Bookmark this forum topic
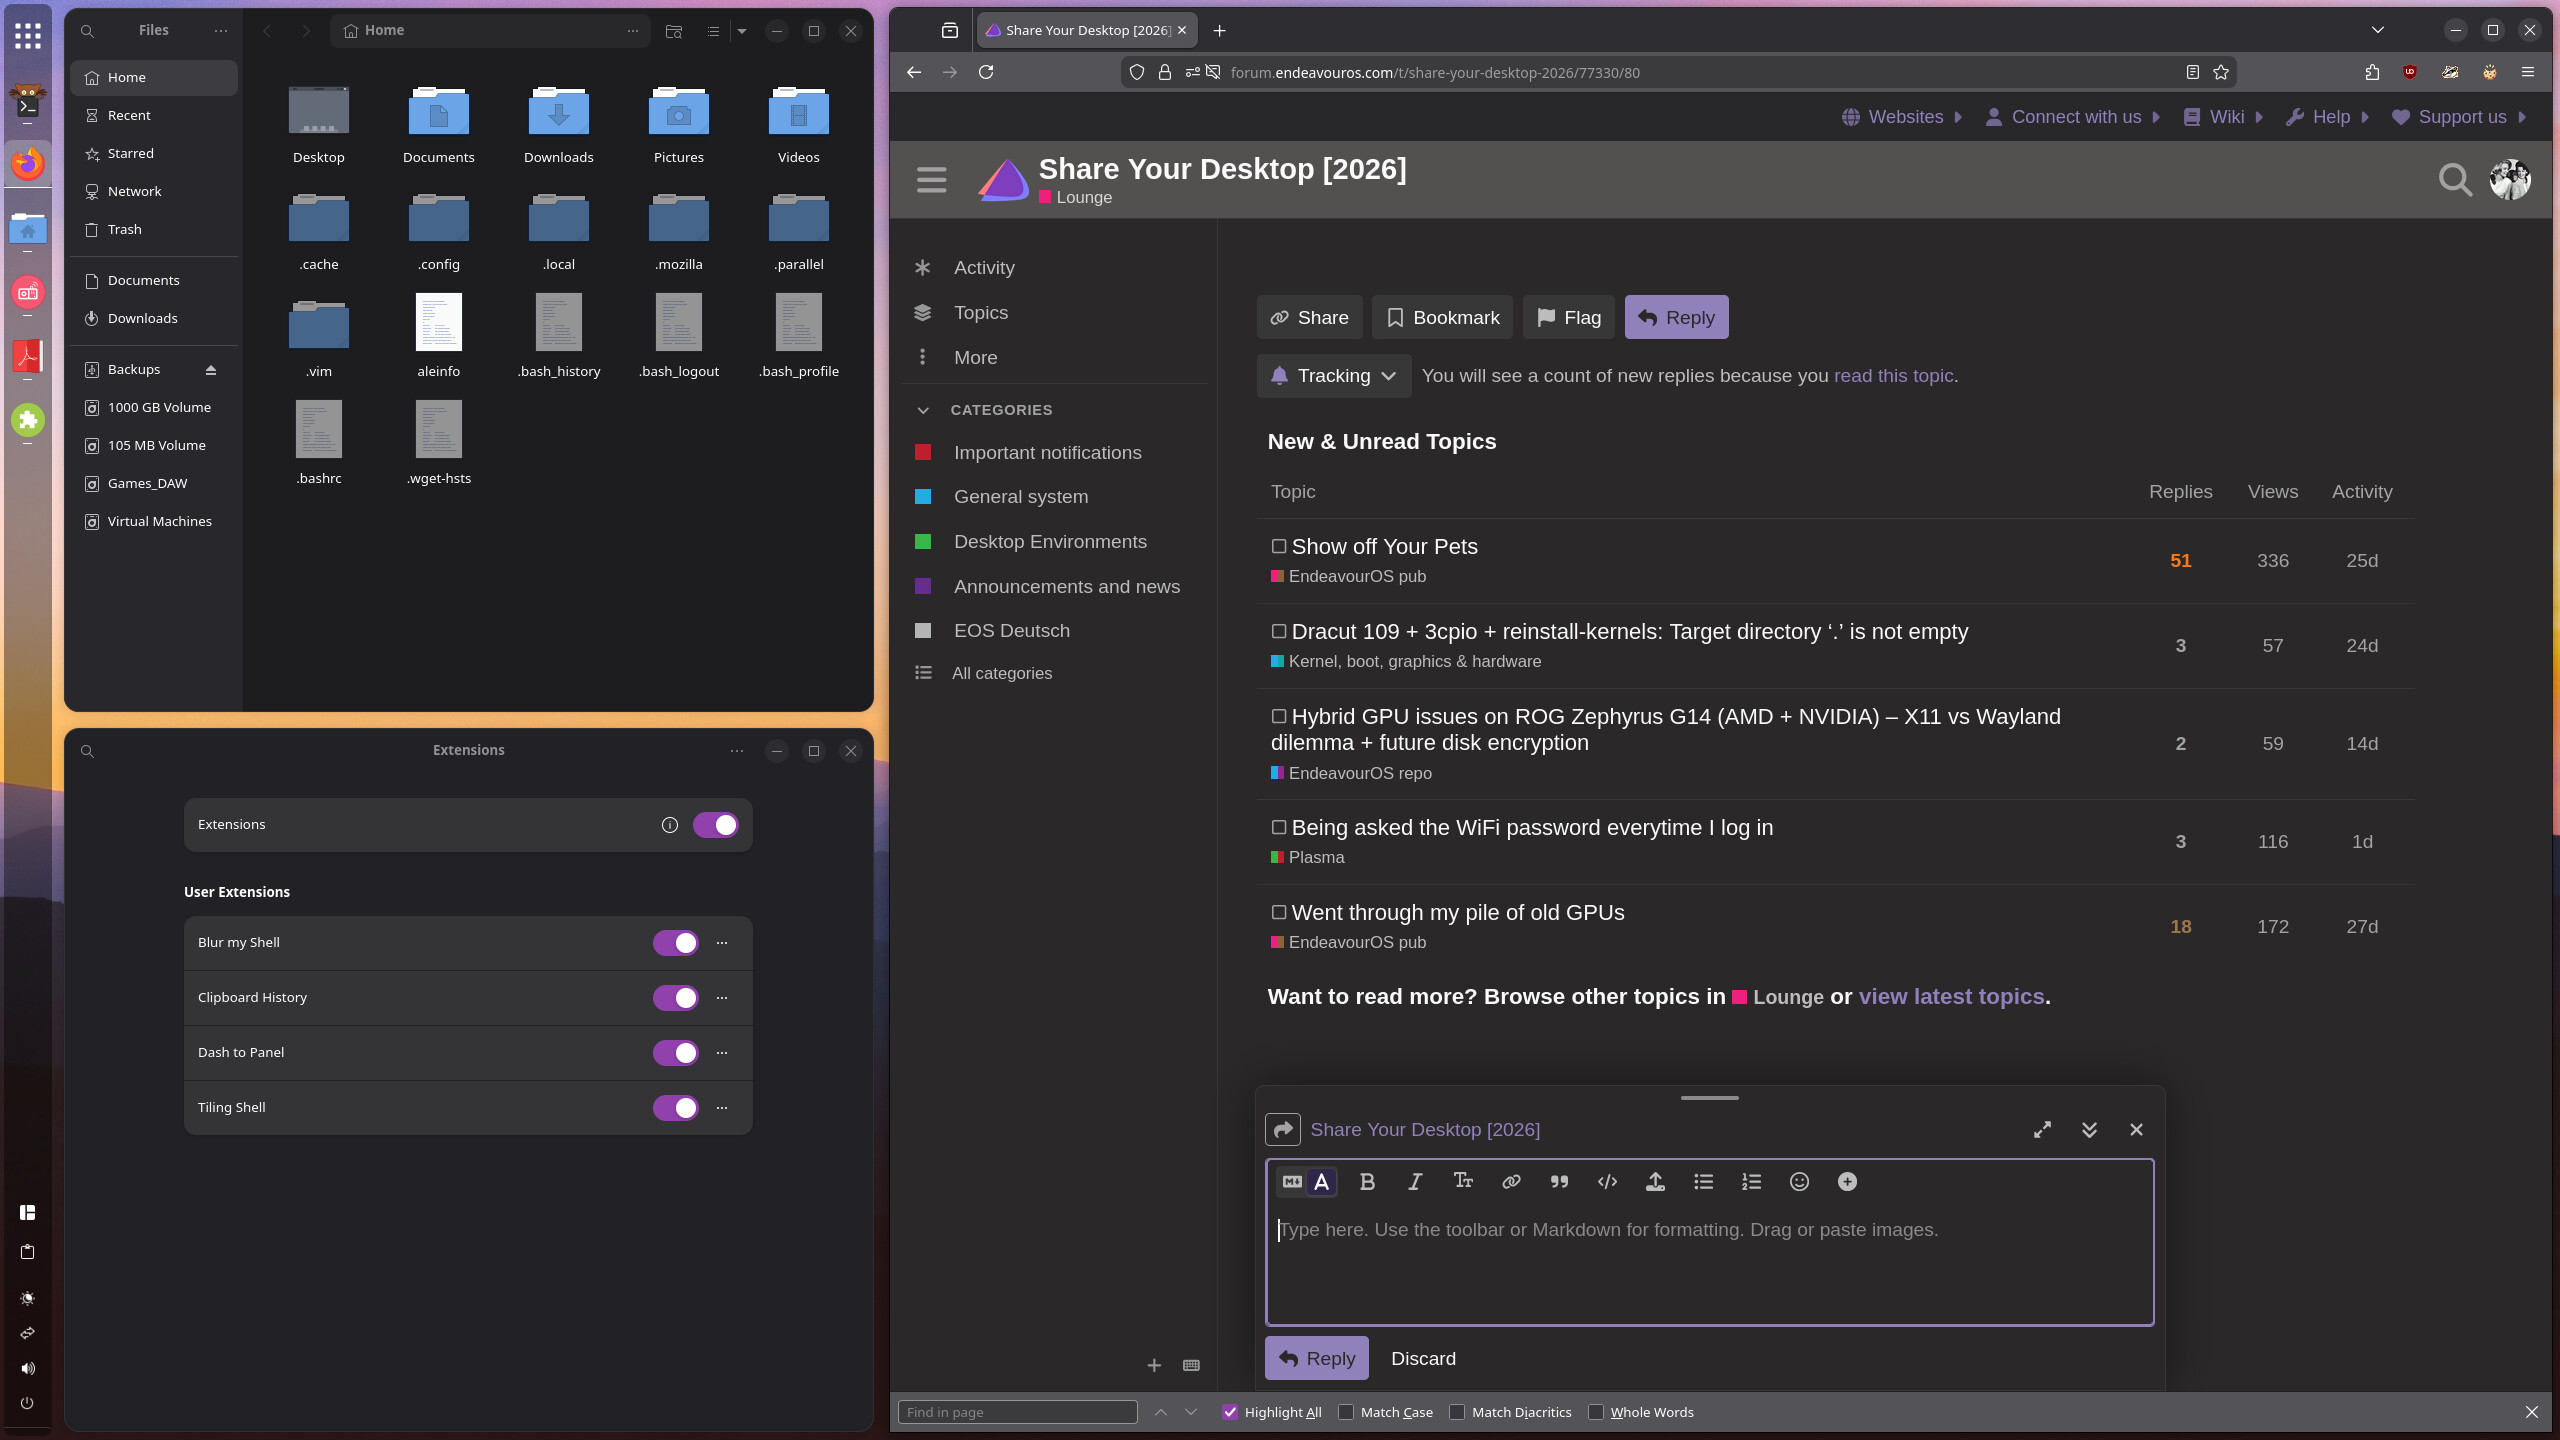This screenshot has height=1440, width=2560. 1442,317
